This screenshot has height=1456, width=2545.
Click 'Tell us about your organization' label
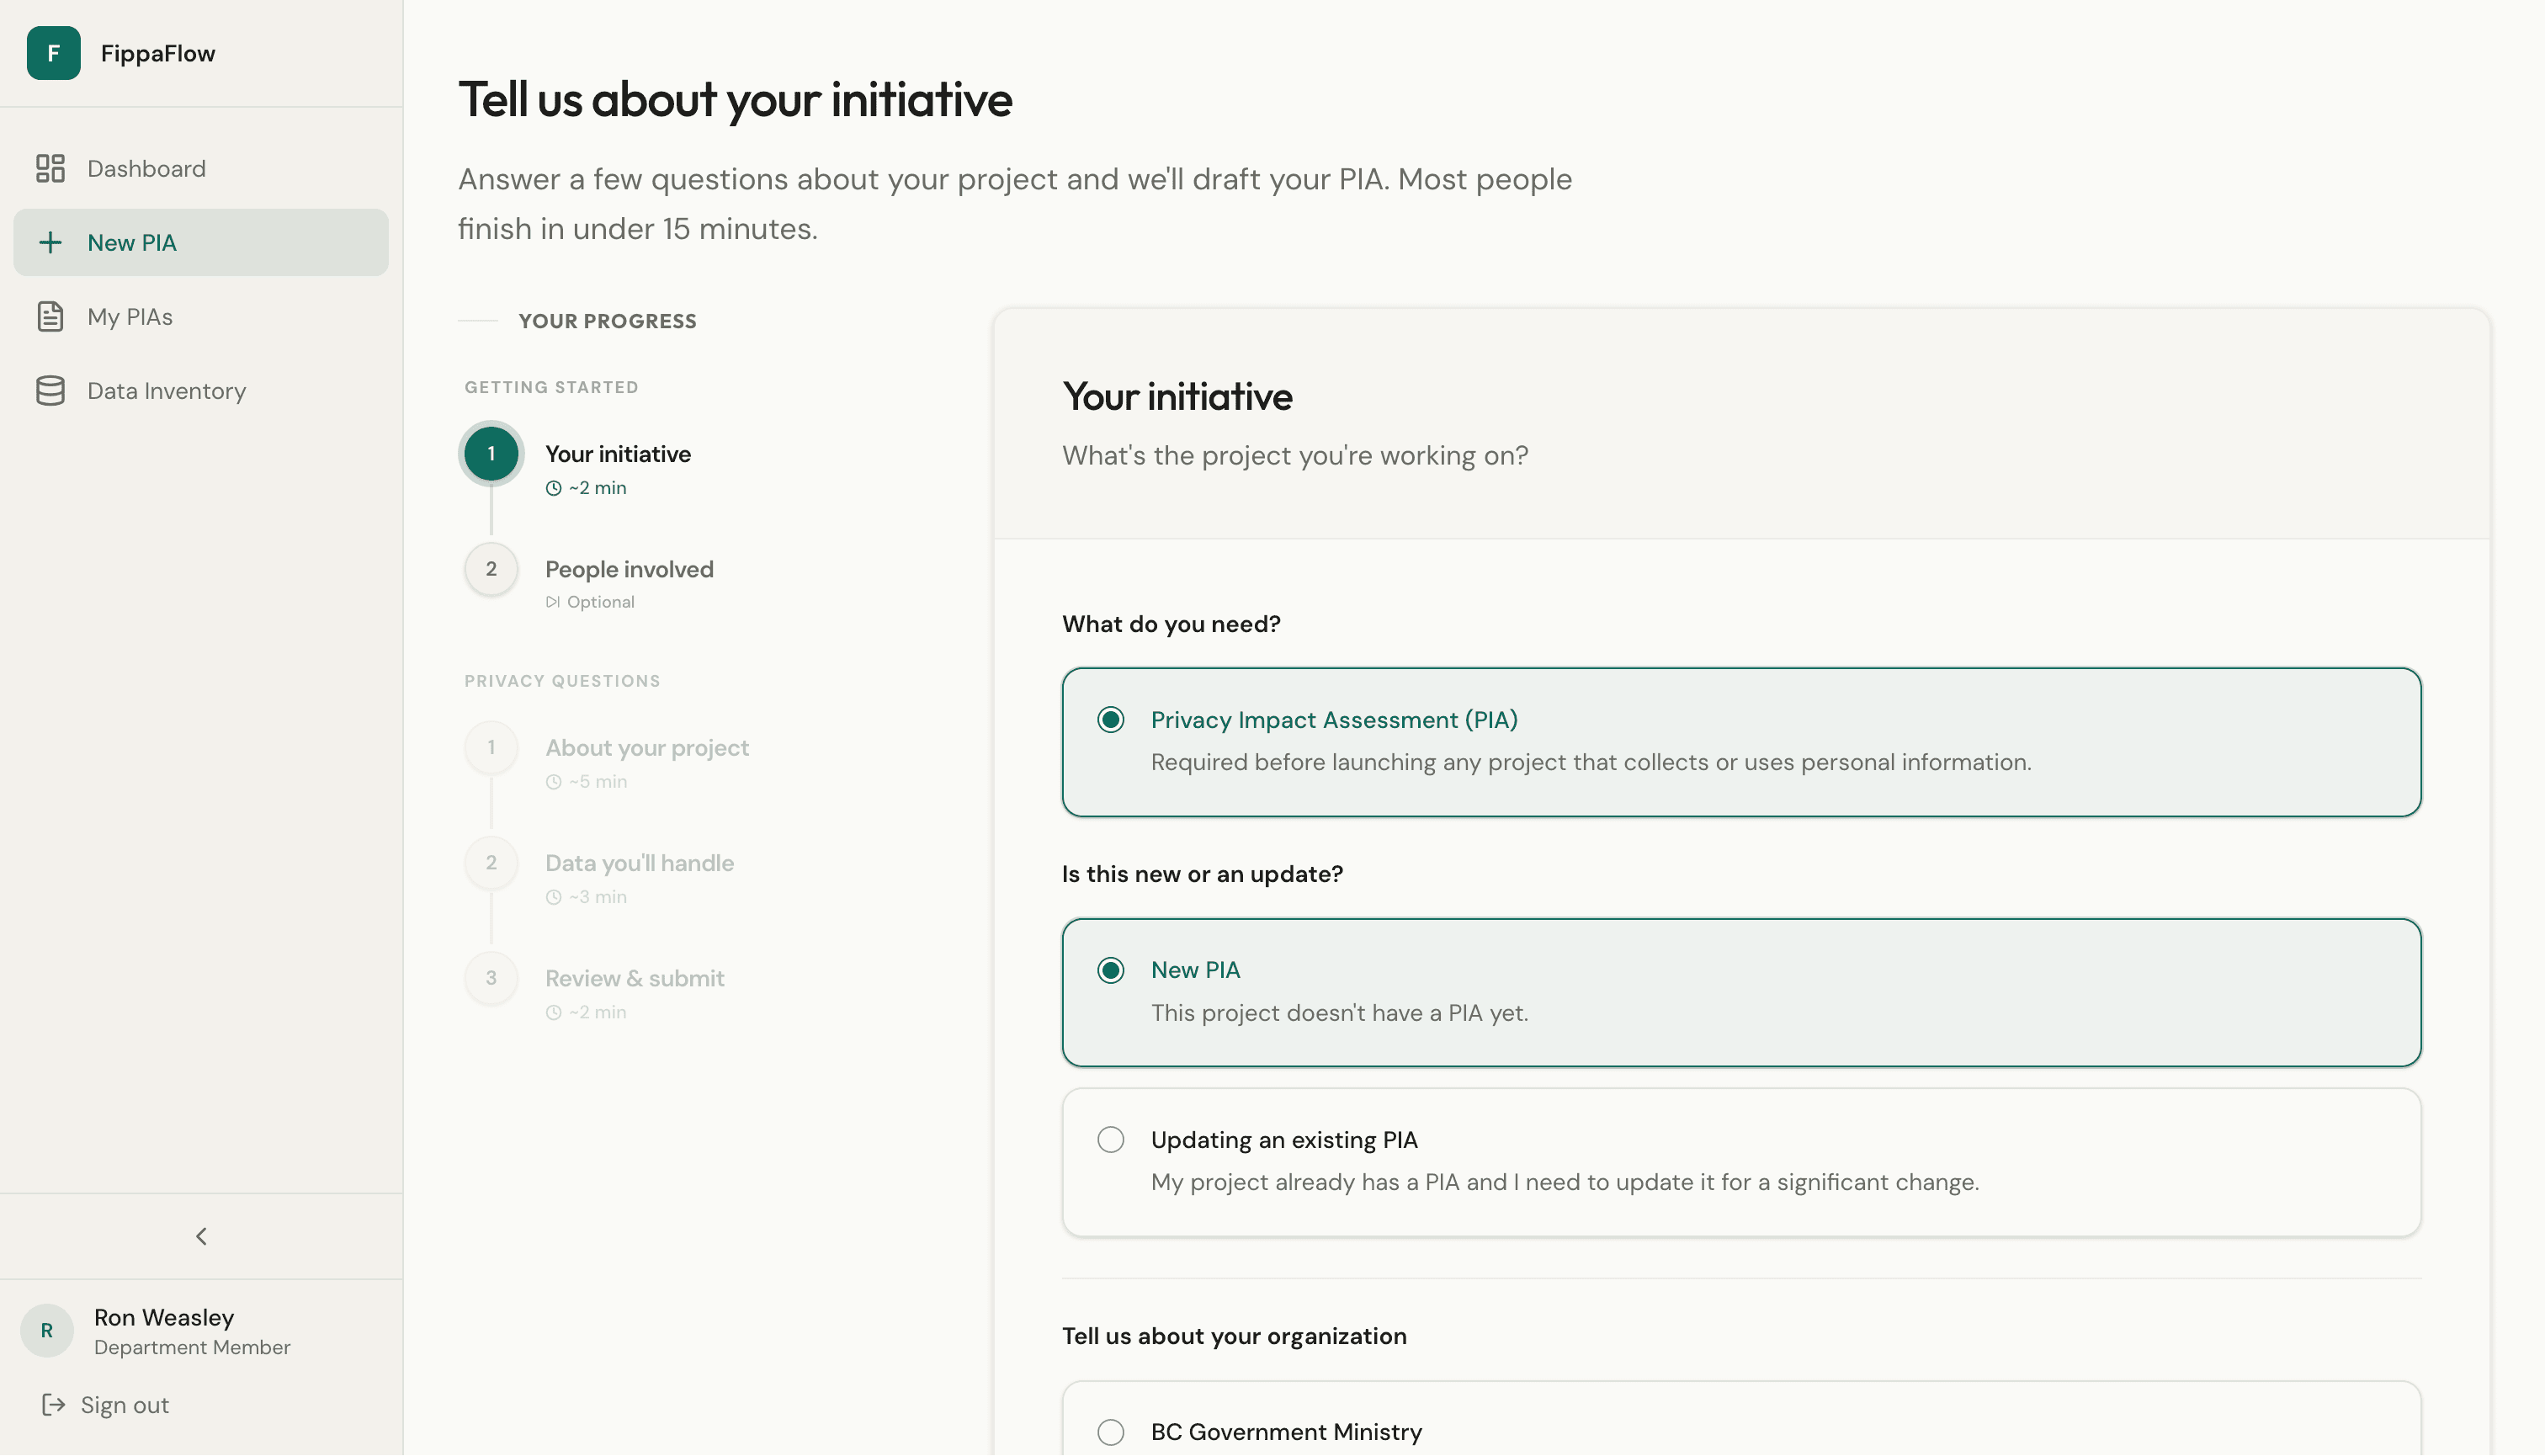click(1234, 1336)
